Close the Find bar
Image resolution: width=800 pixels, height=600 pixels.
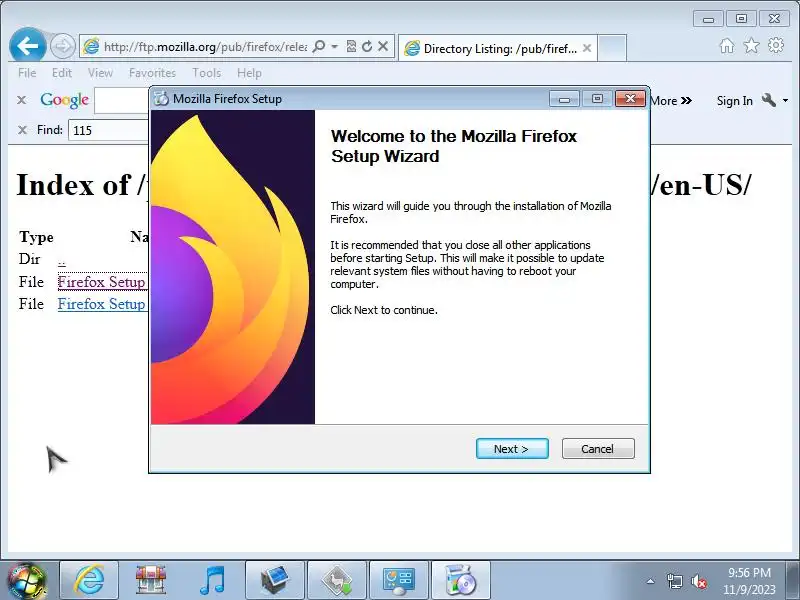(x=22, y=130)
